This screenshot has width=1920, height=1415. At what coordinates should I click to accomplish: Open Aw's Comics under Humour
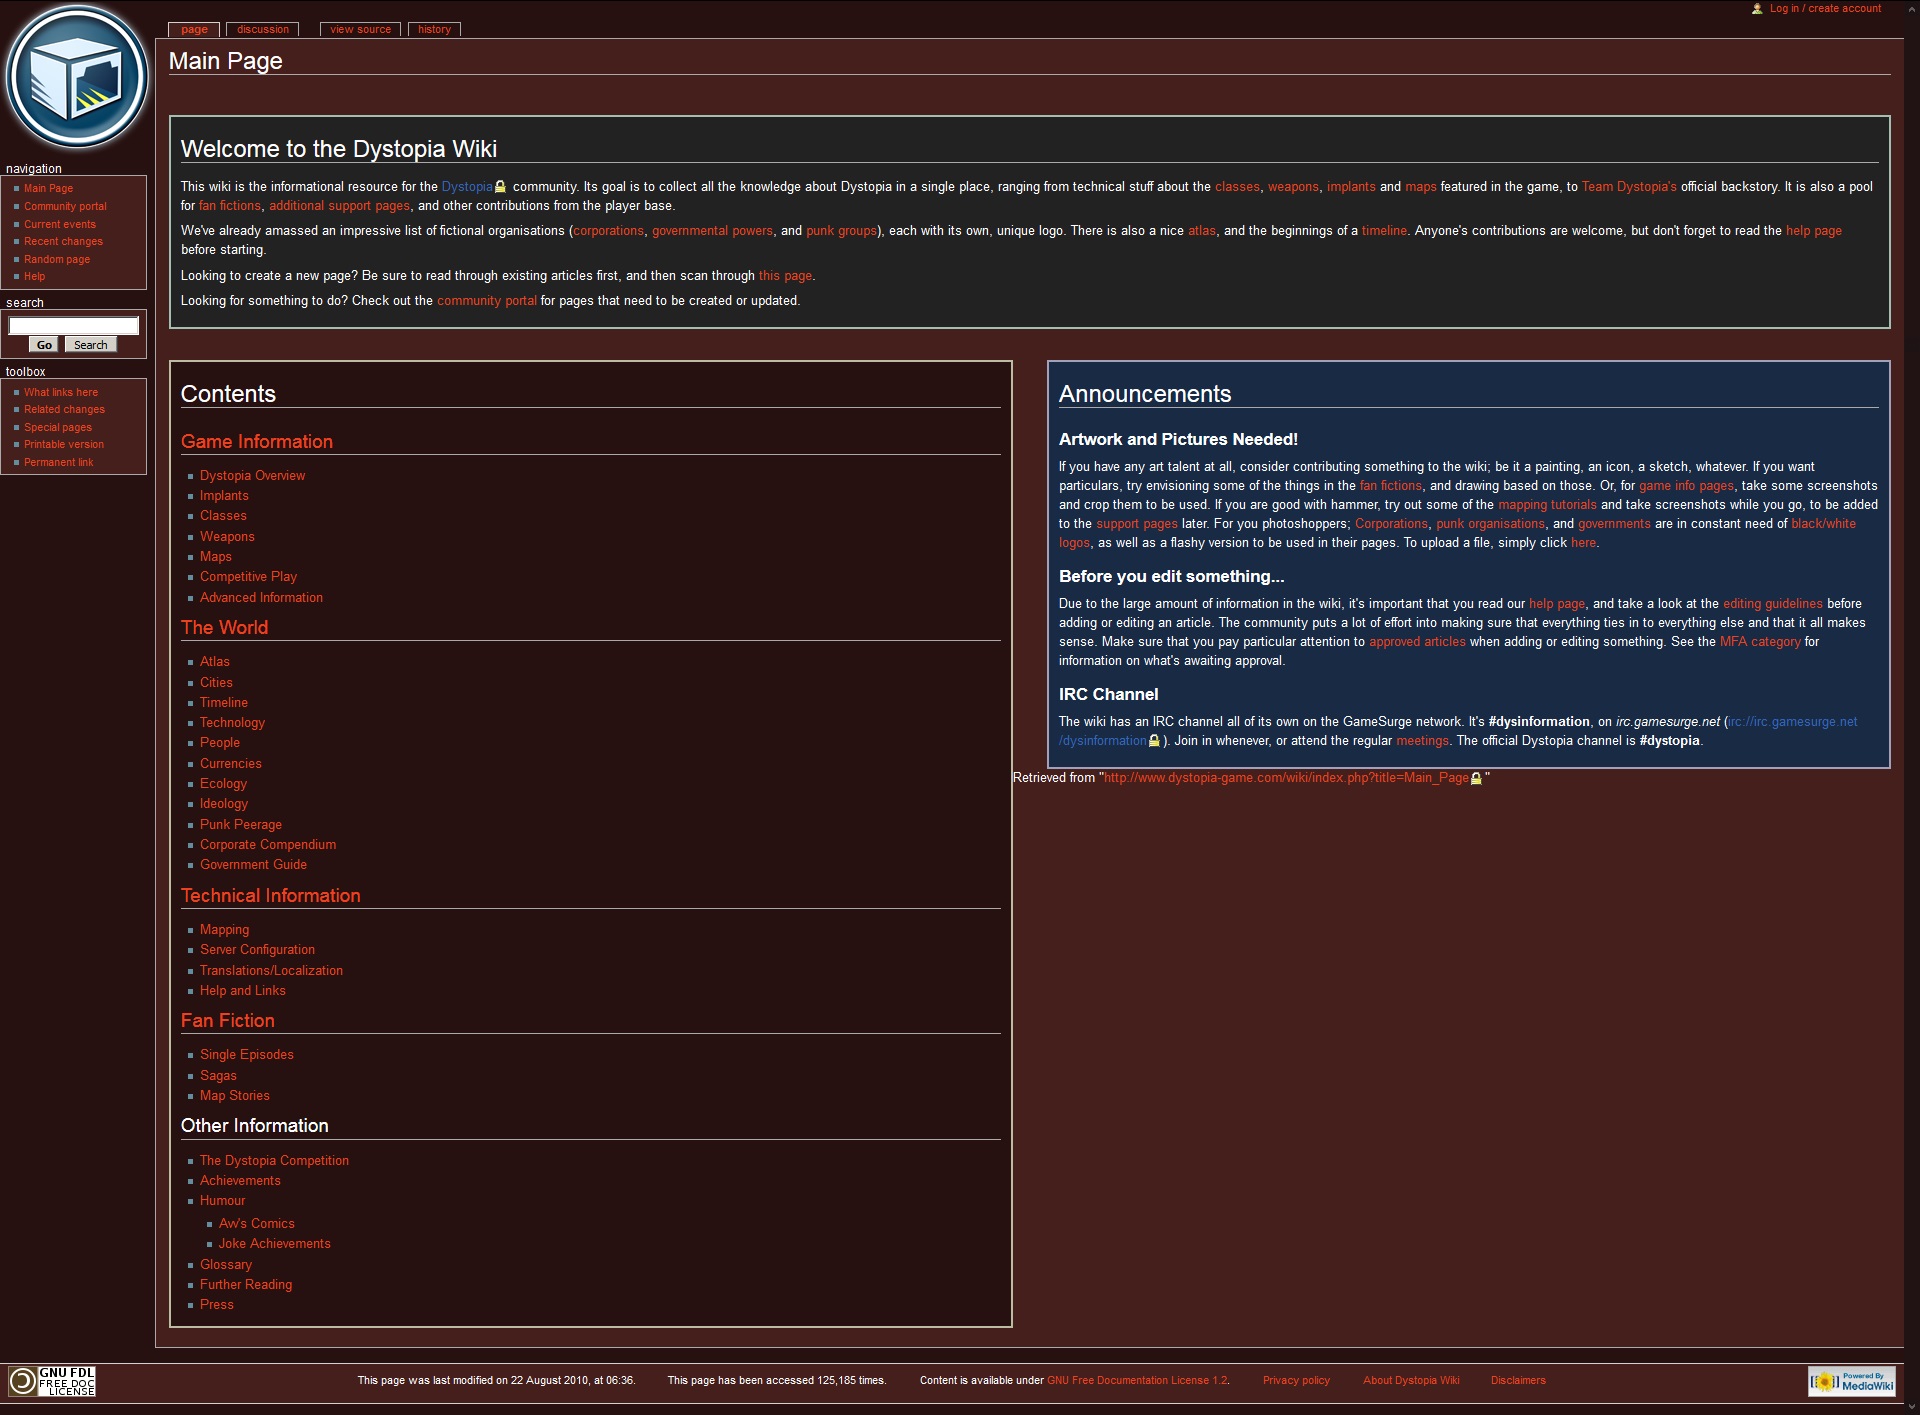(x=256, y=1223)
